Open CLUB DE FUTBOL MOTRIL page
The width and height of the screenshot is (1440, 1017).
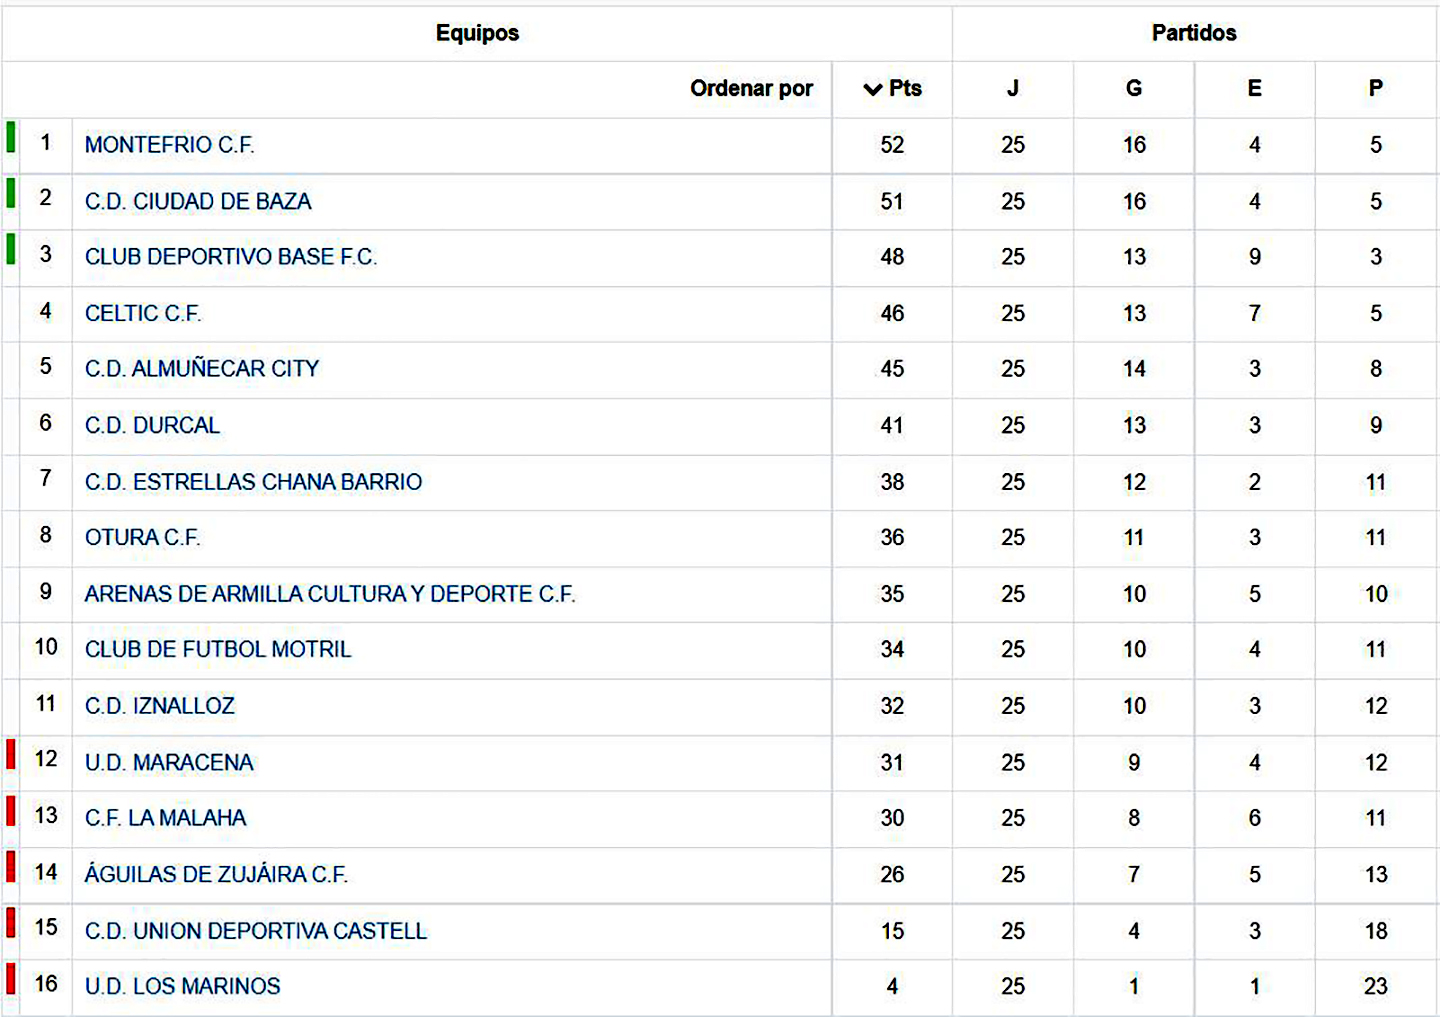coord(218,650)
